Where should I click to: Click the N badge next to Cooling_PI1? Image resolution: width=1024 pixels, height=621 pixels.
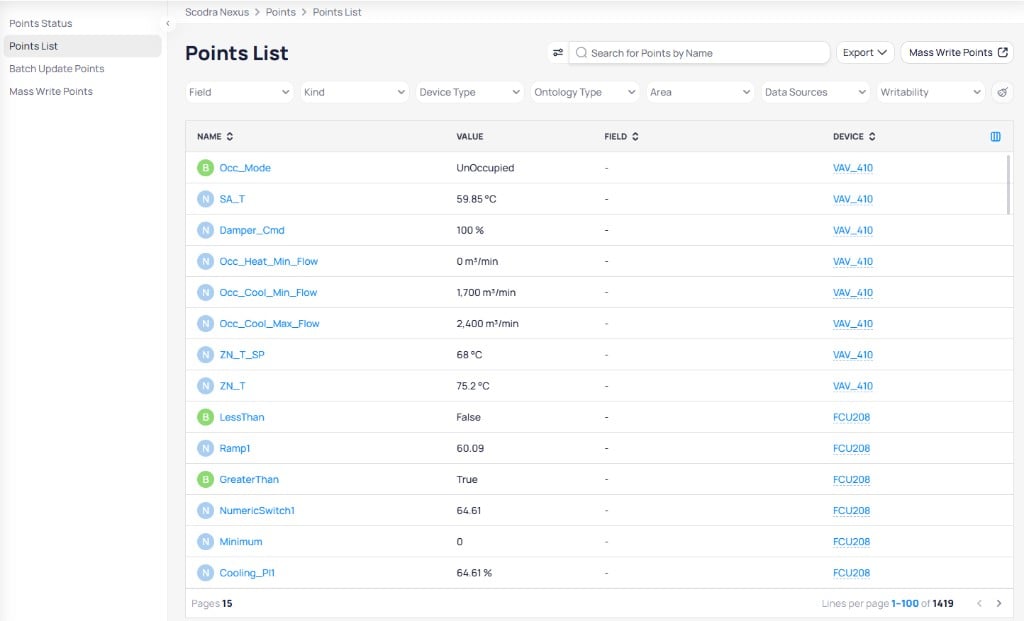point(206,573)
